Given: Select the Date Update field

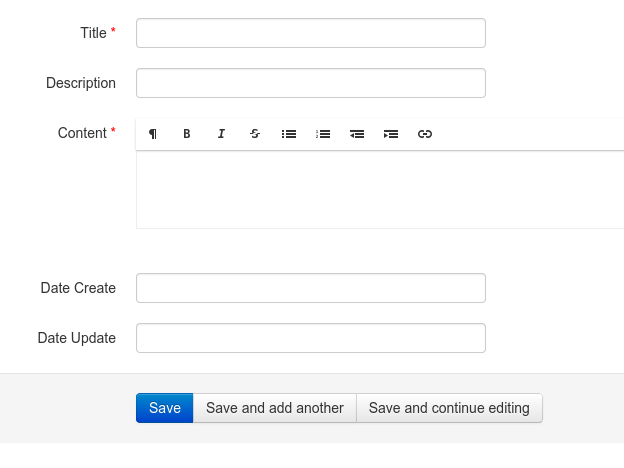Looking at the screenshot, I should pos(310,338).
